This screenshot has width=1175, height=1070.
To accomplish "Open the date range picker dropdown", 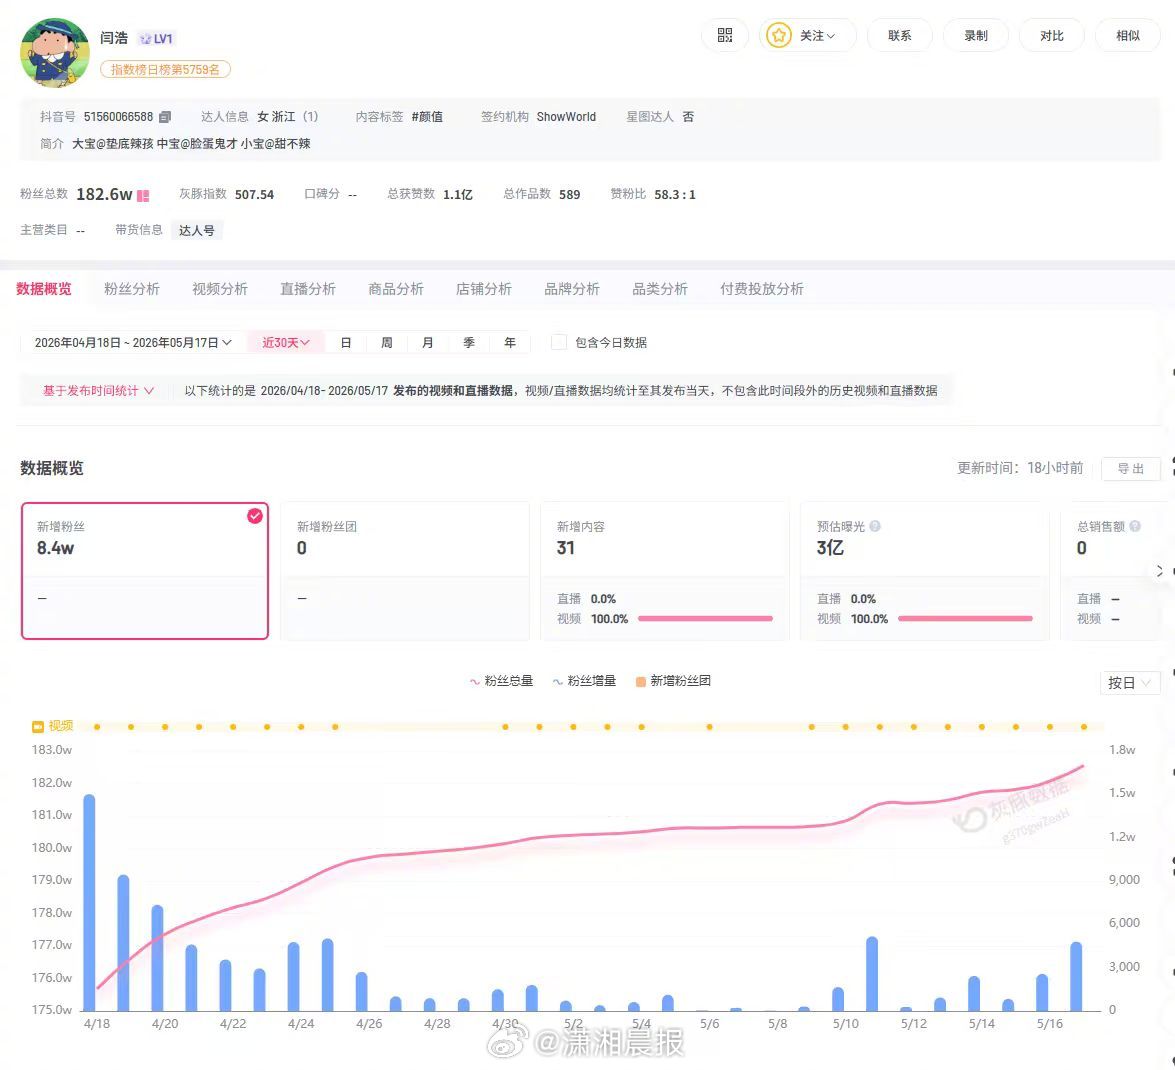I will pyautogui.click(x=133, y=342).
